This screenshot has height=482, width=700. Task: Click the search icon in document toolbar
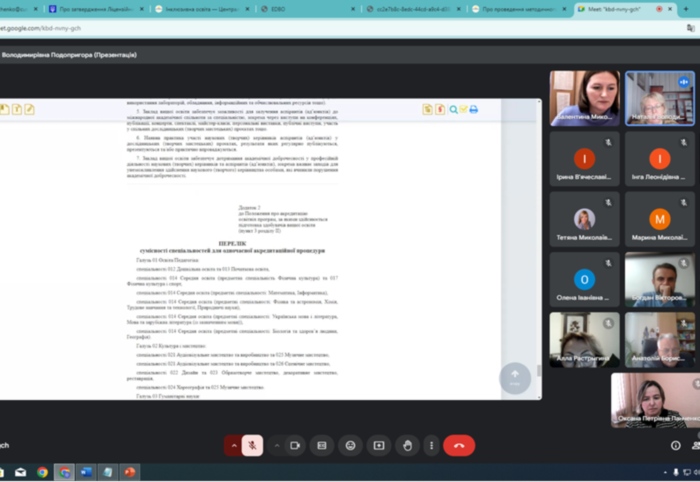click(x=453, y=109)
